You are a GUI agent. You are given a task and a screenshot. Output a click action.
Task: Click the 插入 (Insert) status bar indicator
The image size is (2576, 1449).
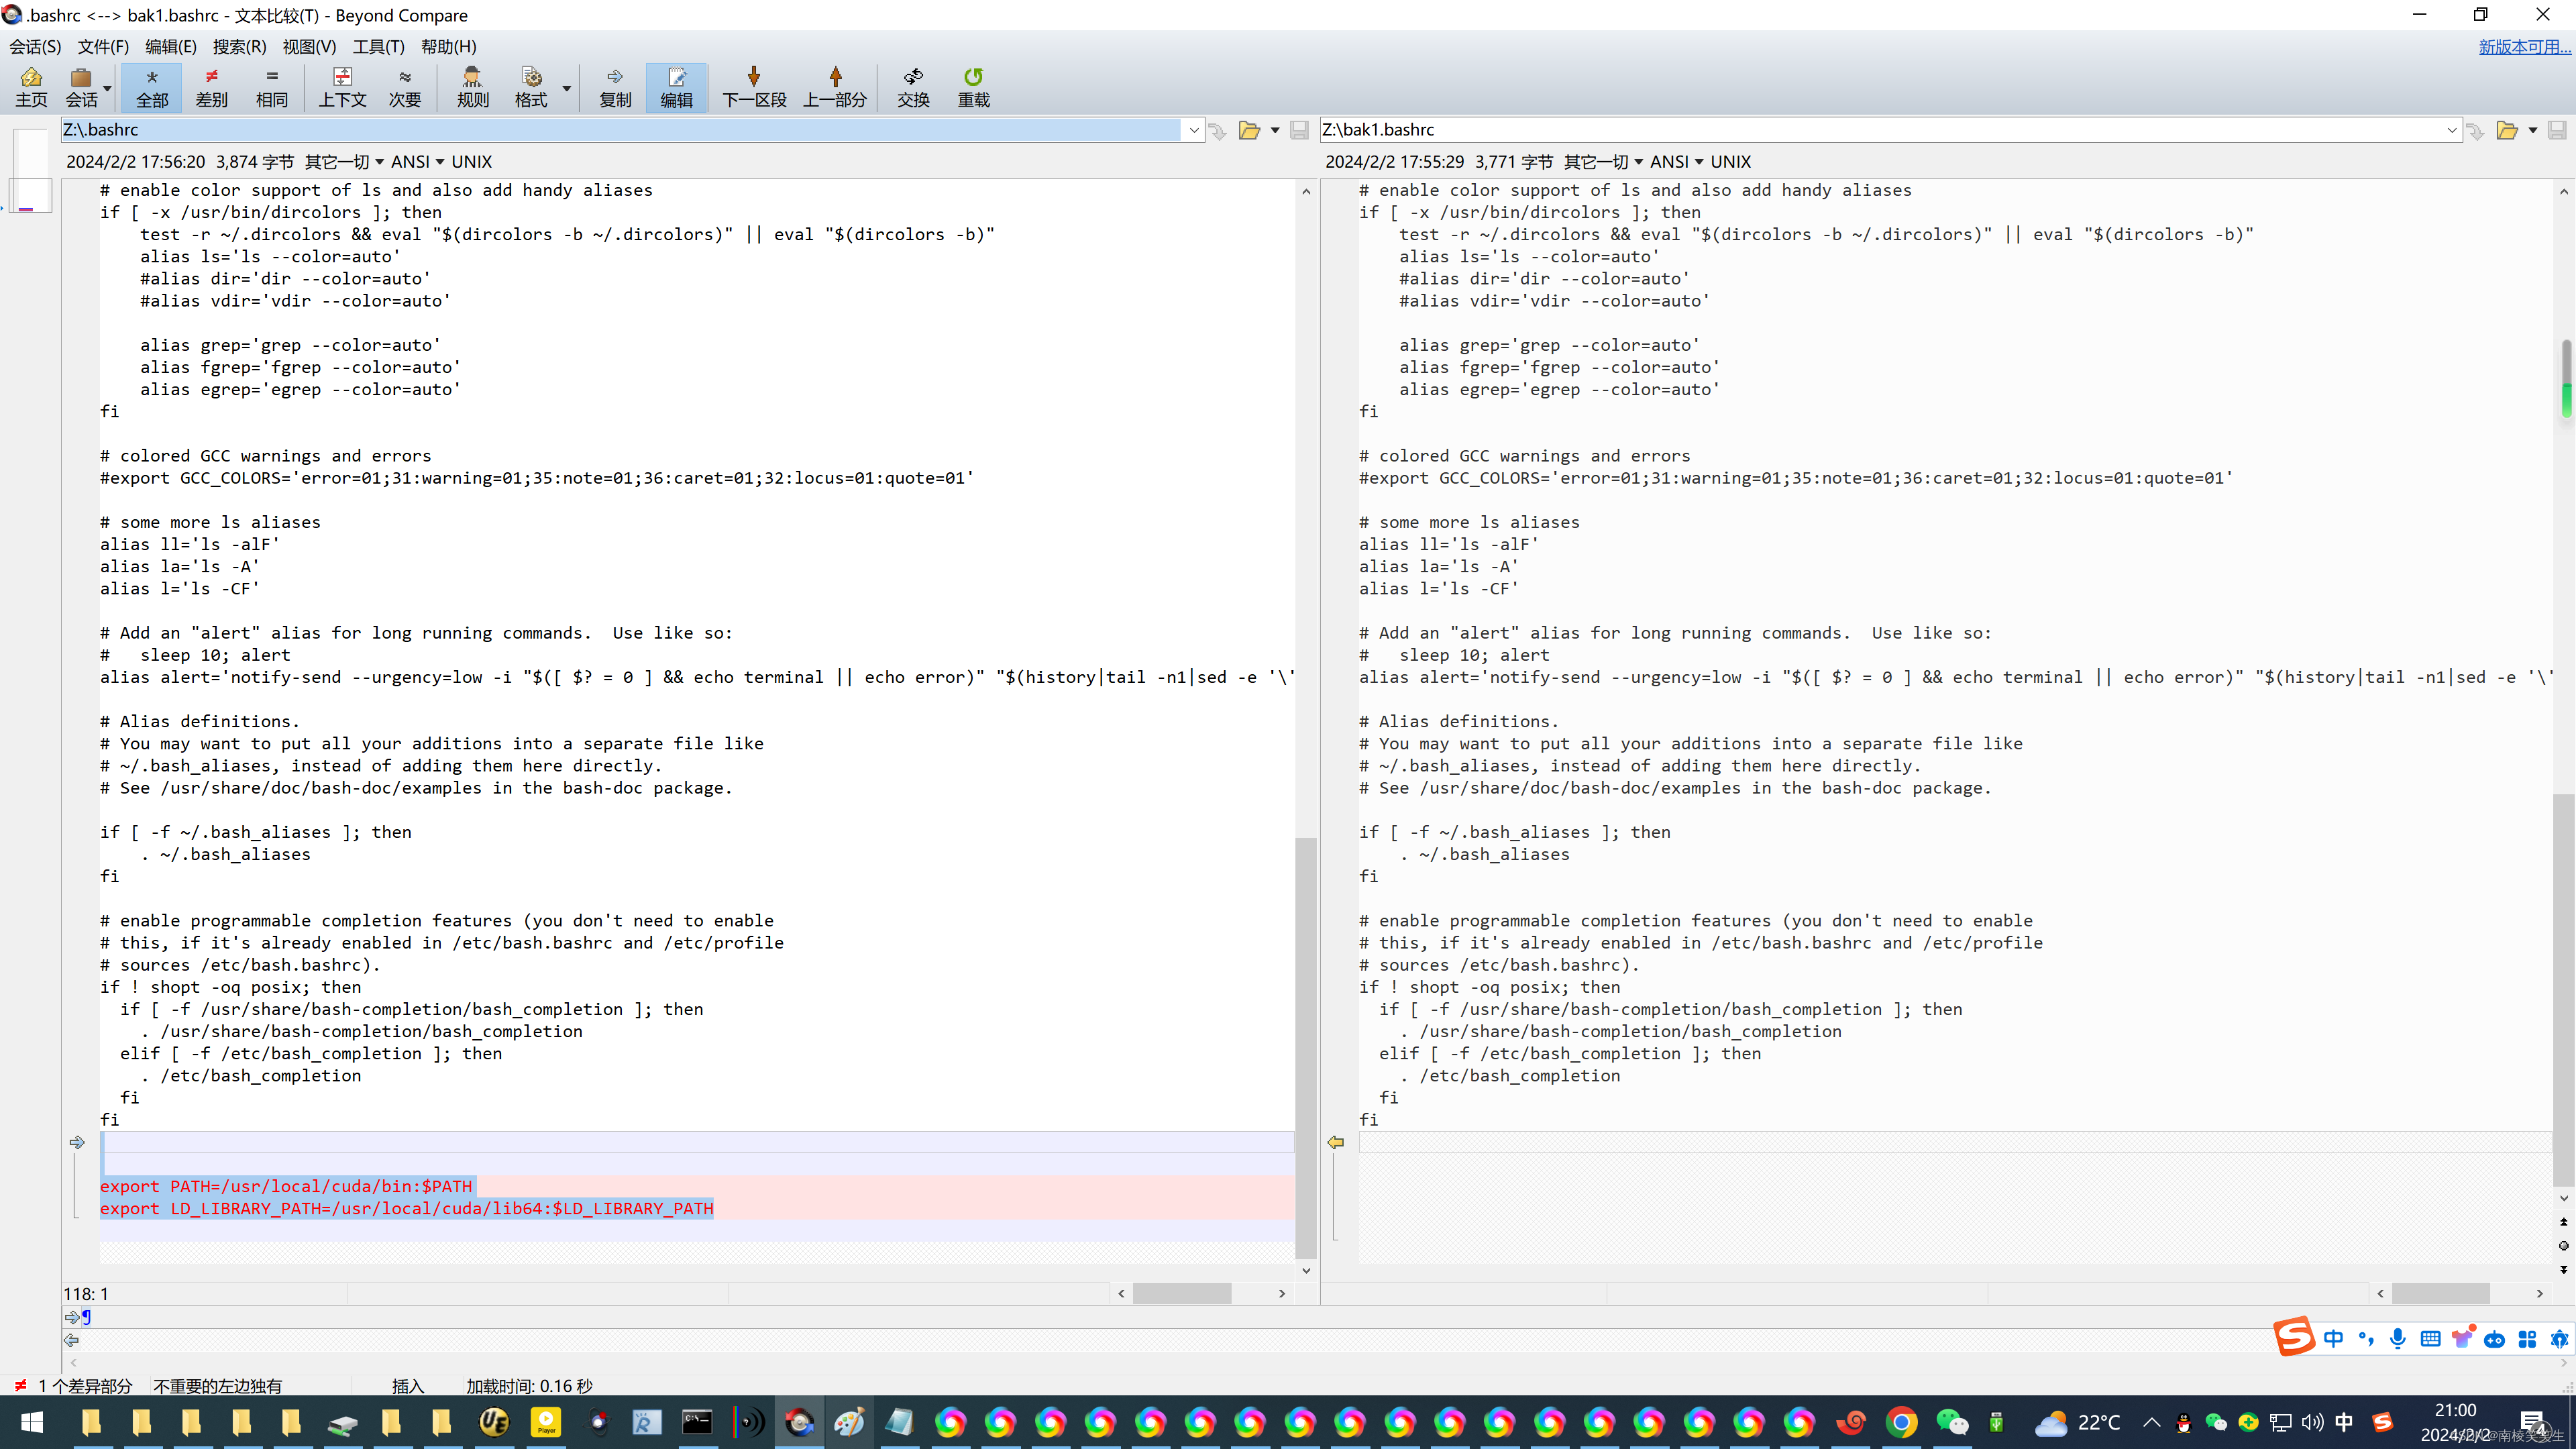(x=408, y=1386)
